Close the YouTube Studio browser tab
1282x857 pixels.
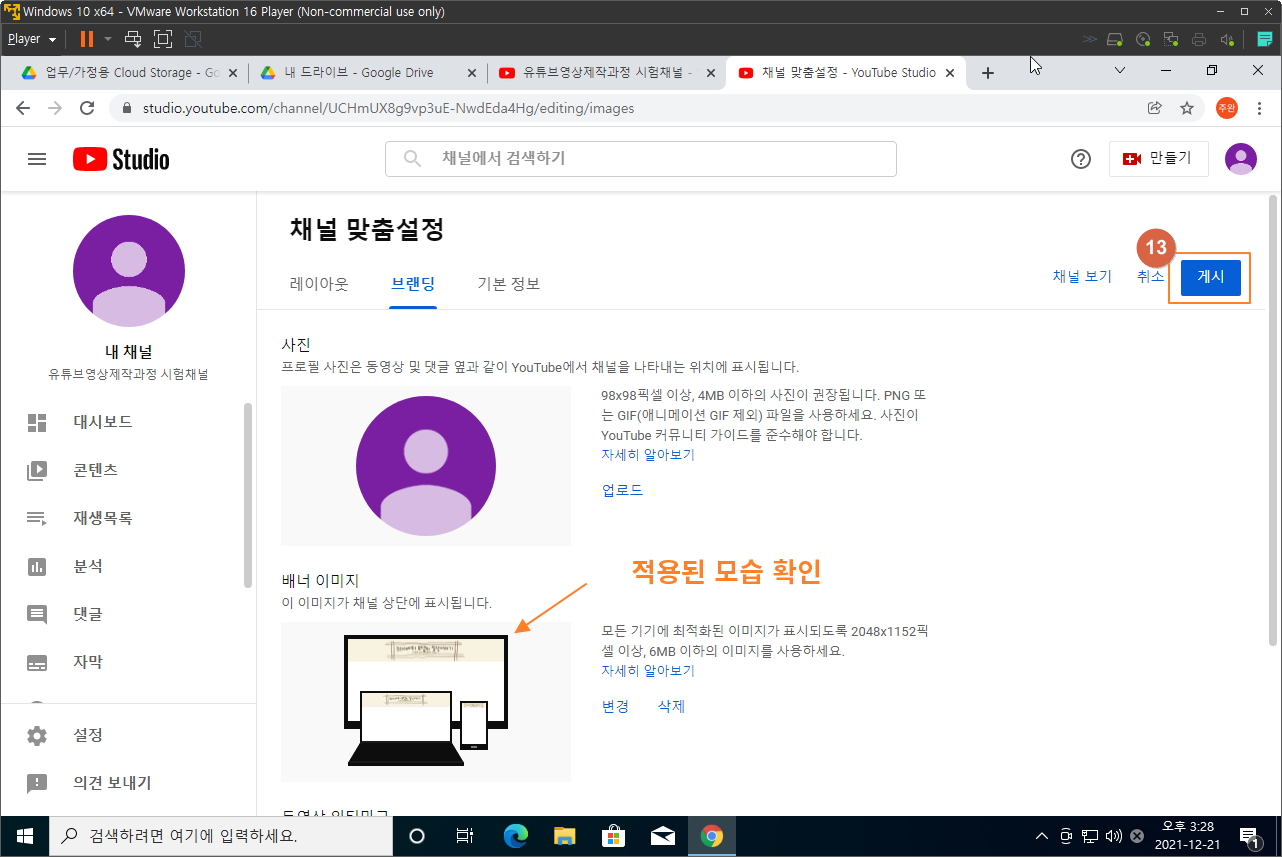click(950, 73)
